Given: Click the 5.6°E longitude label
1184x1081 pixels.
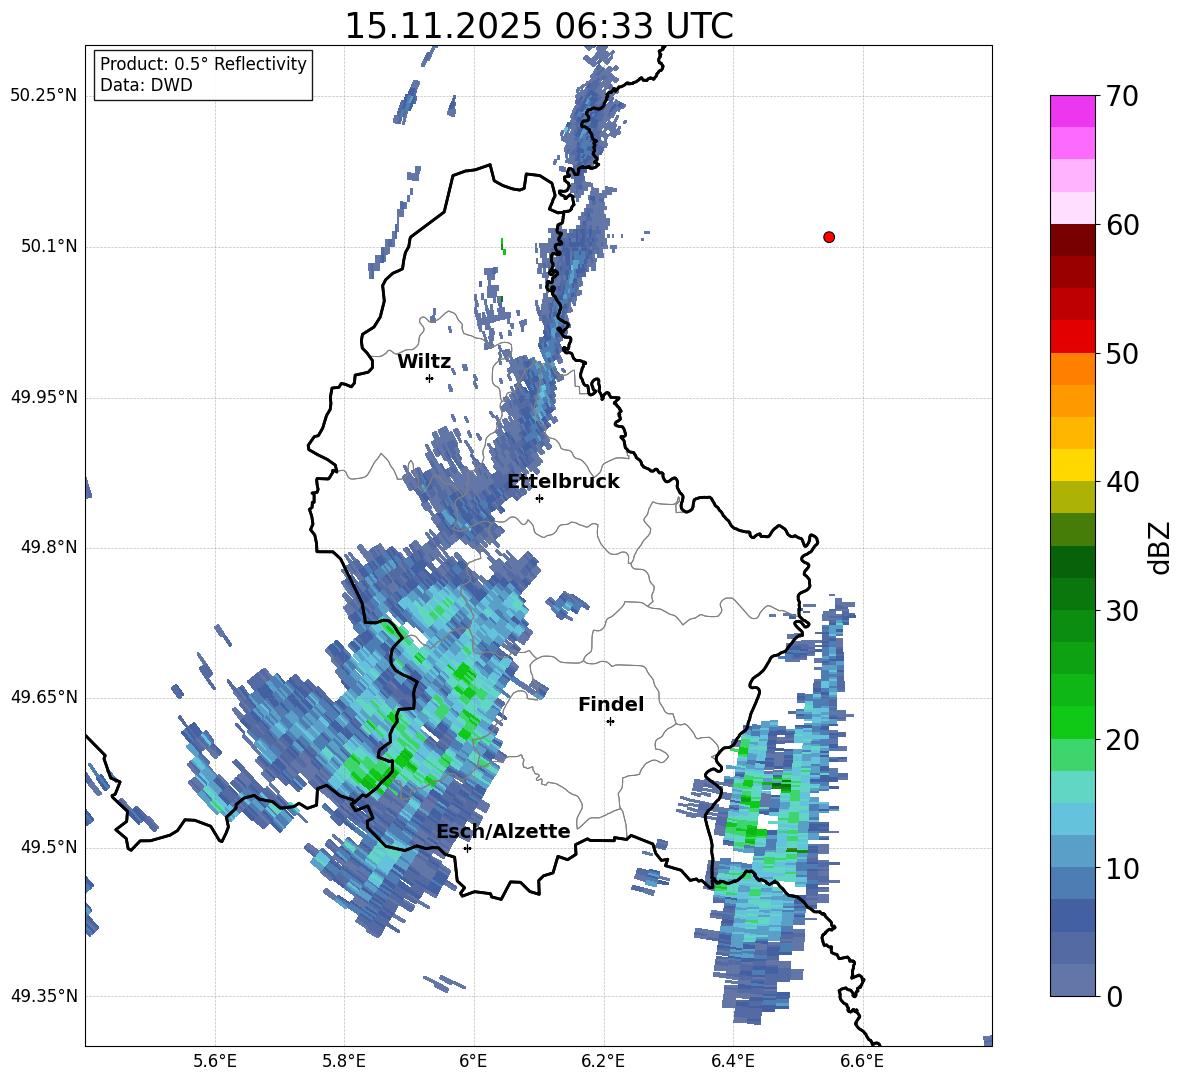Looking at the screenshot, I should pos(215,1061).
